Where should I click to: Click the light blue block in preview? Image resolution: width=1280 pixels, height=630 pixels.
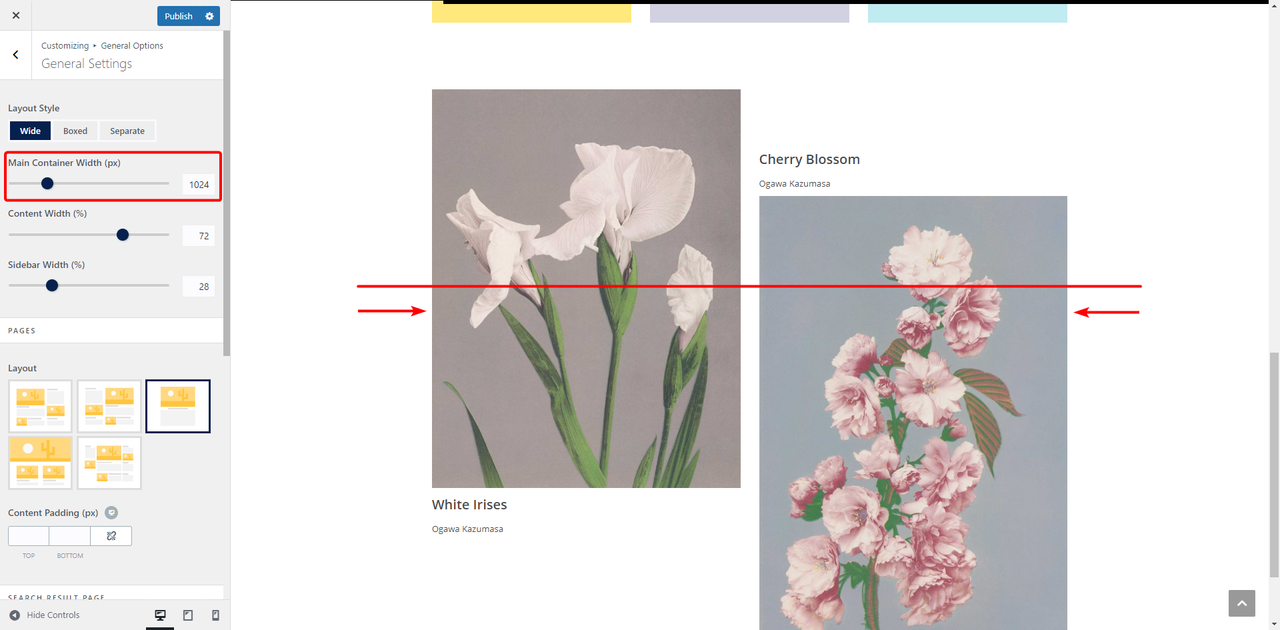(x=967, y=11)
